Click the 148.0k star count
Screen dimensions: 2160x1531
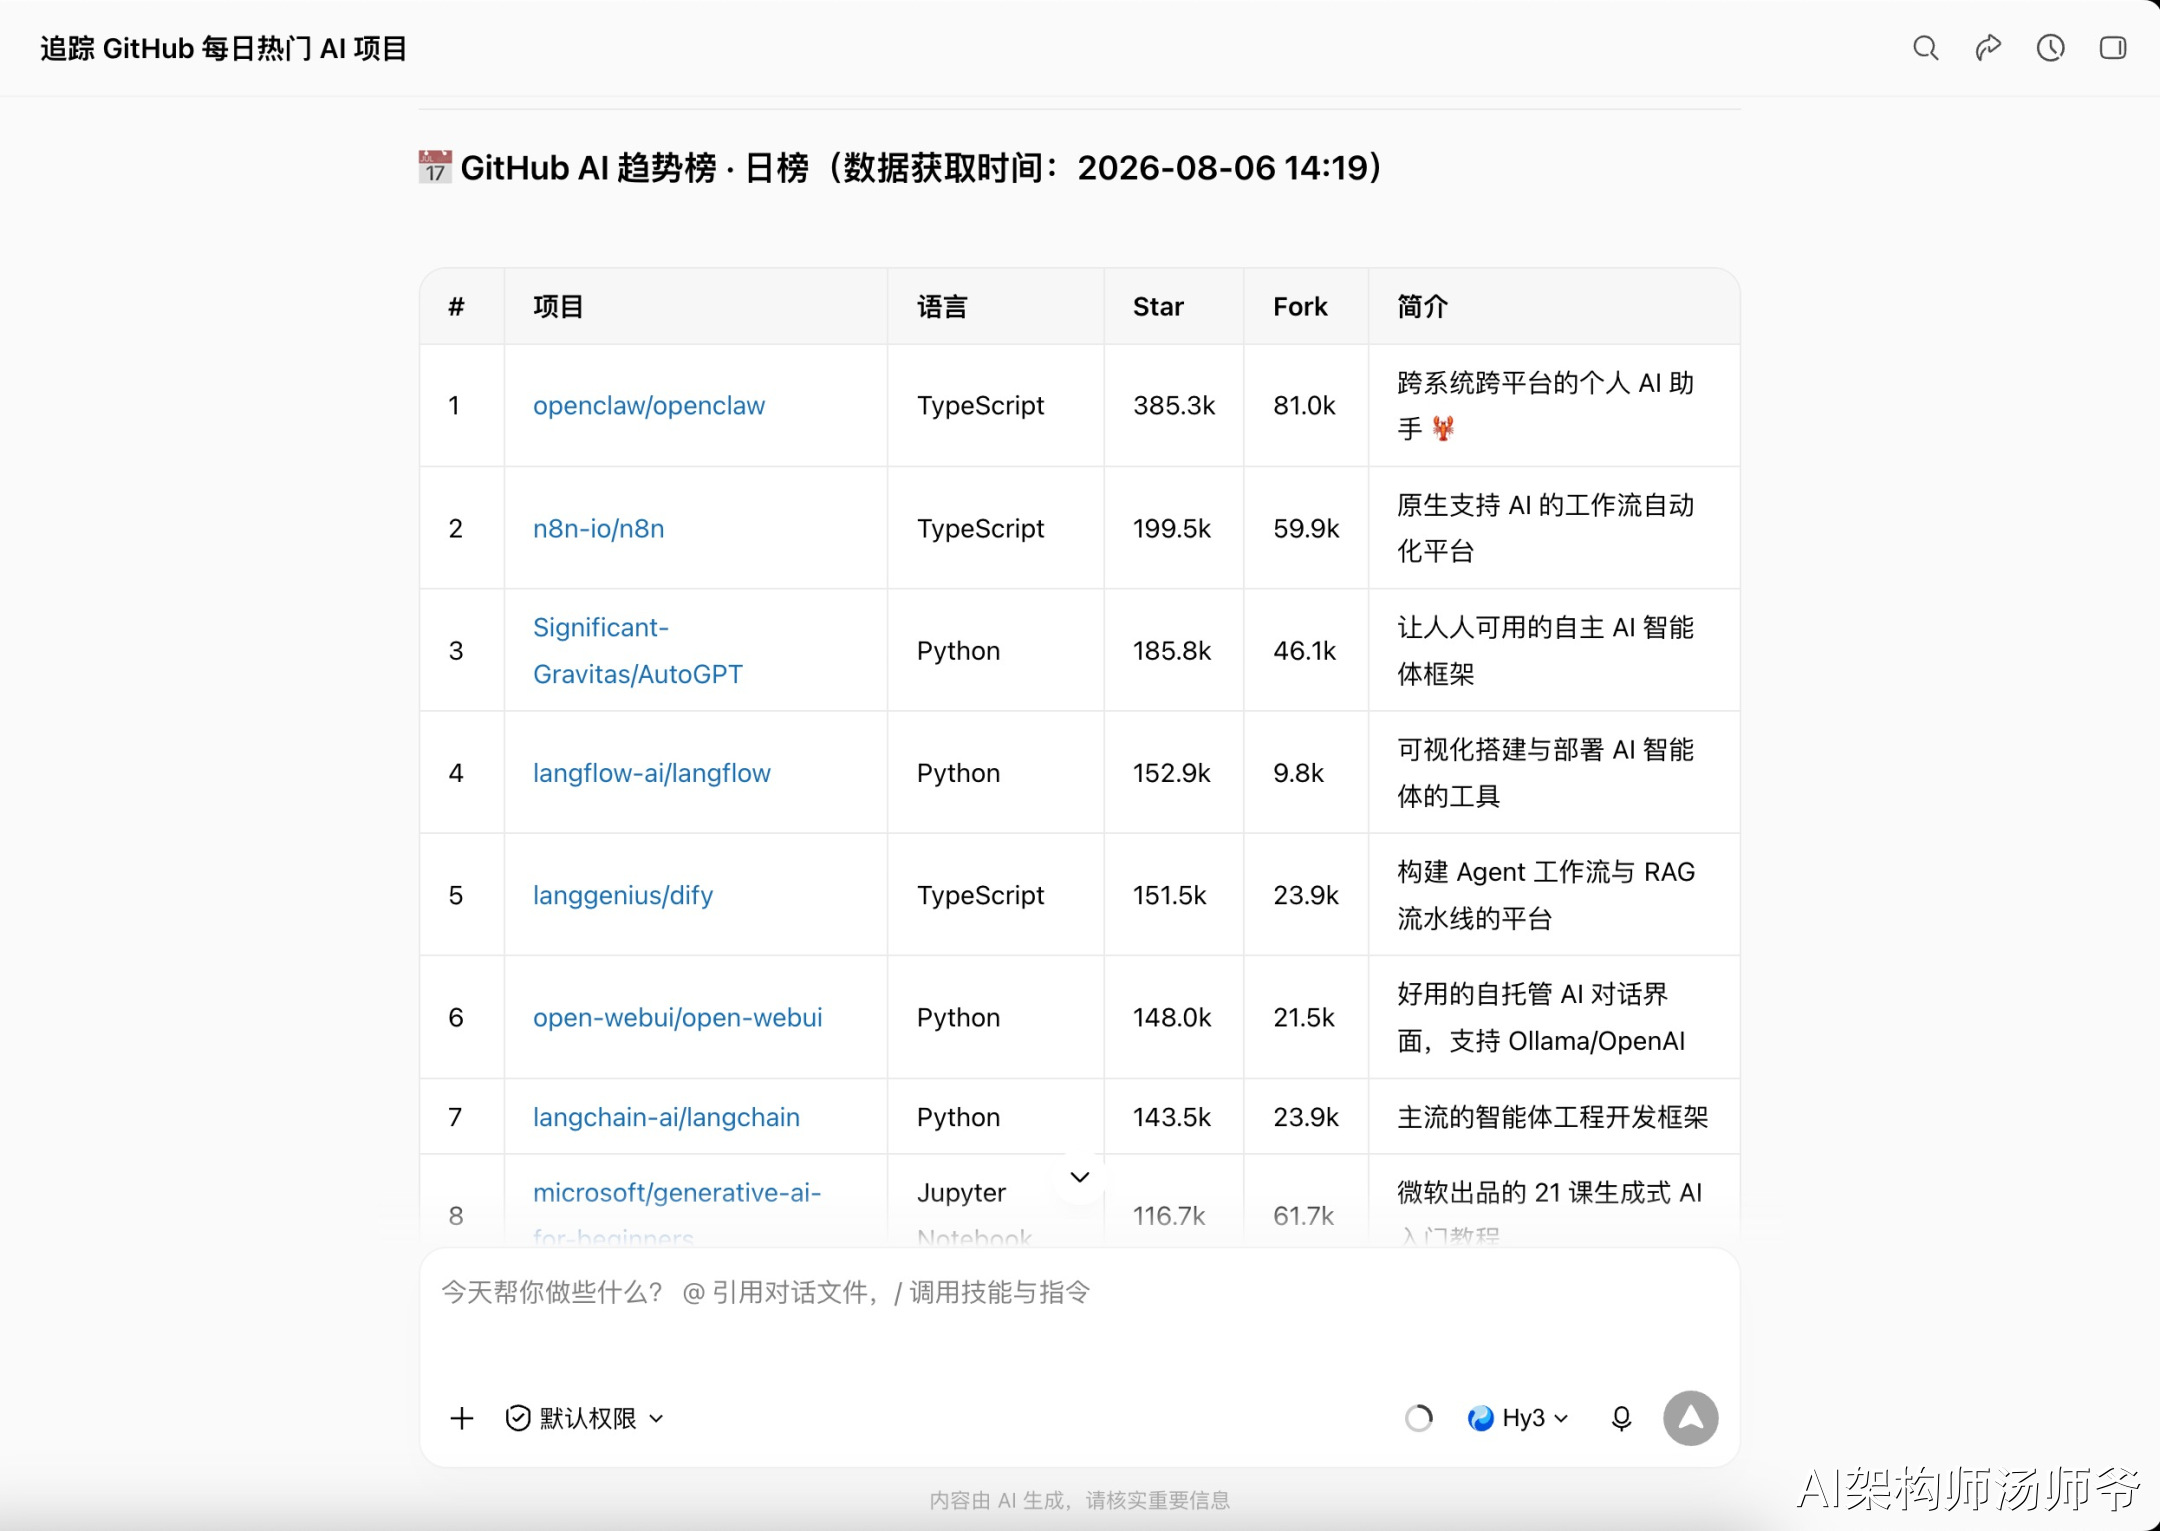point(1172,1017)
